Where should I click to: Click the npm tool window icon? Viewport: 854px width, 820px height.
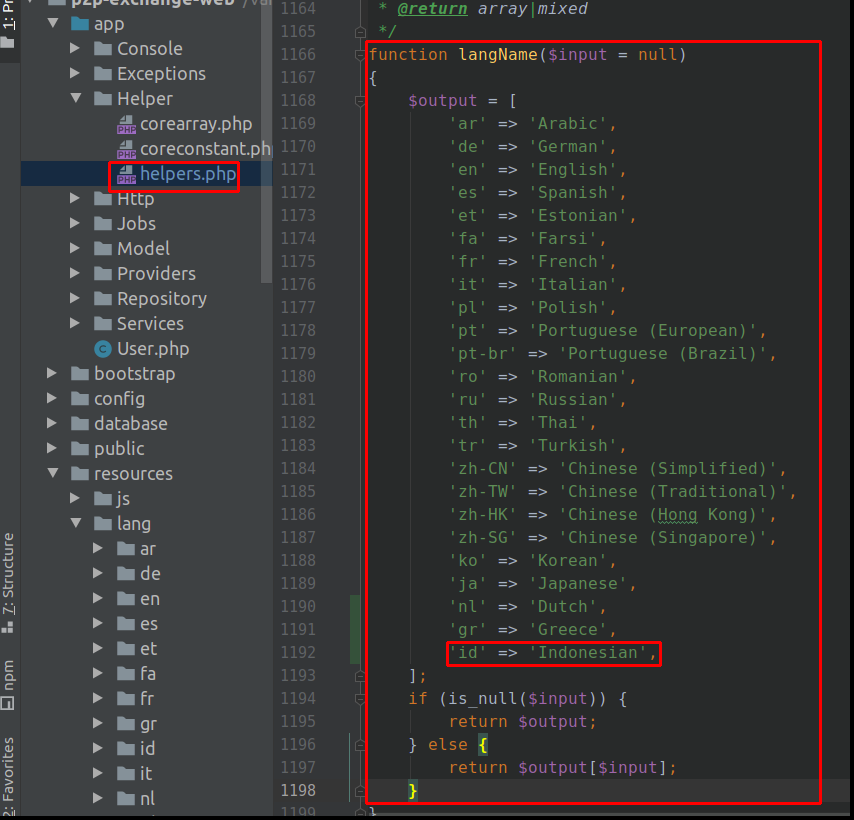(x=9, y=703)
